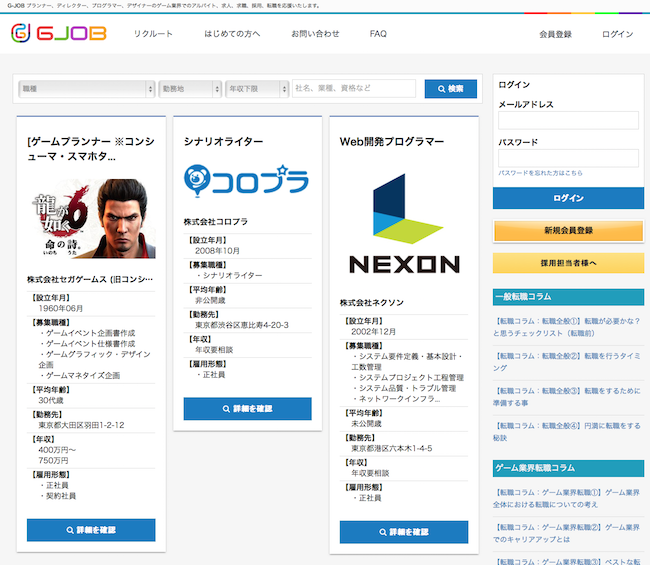Open the シナリオライター job title

(223, 141)
